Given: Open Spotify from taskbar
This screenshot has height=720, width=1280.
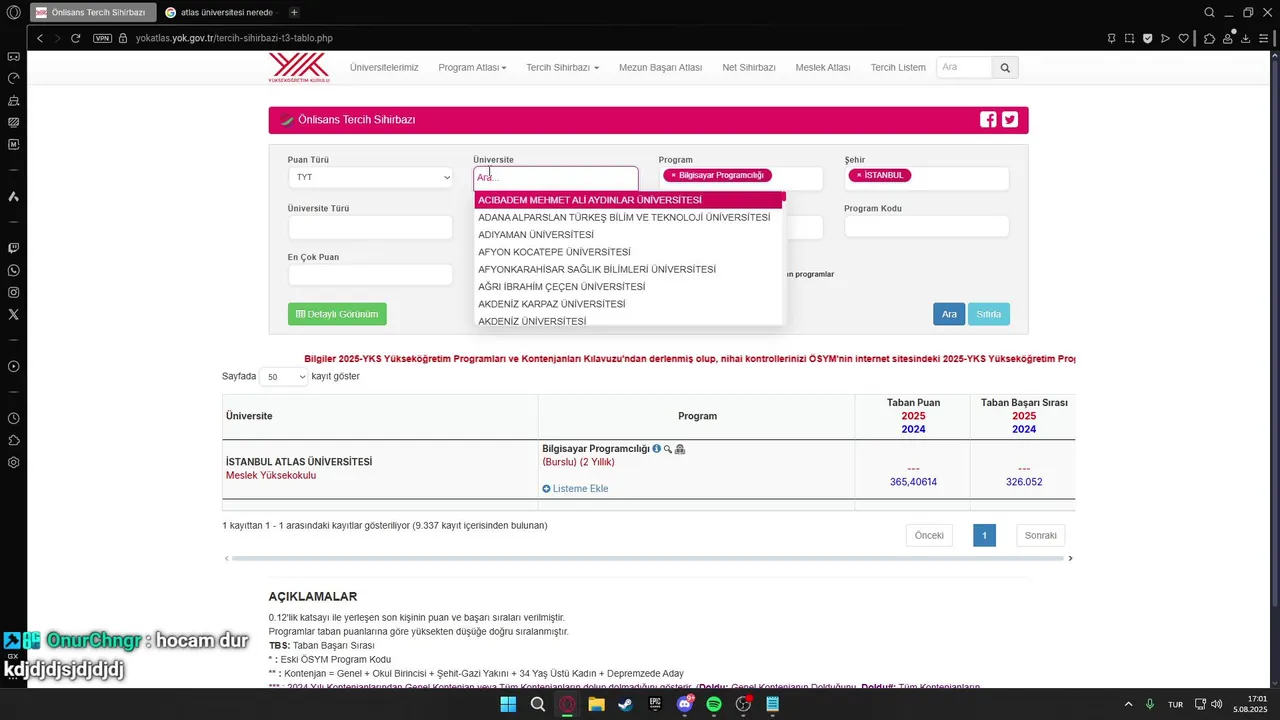Looking at the screenshot, I should pyautogui.click(x=714, y=704).
